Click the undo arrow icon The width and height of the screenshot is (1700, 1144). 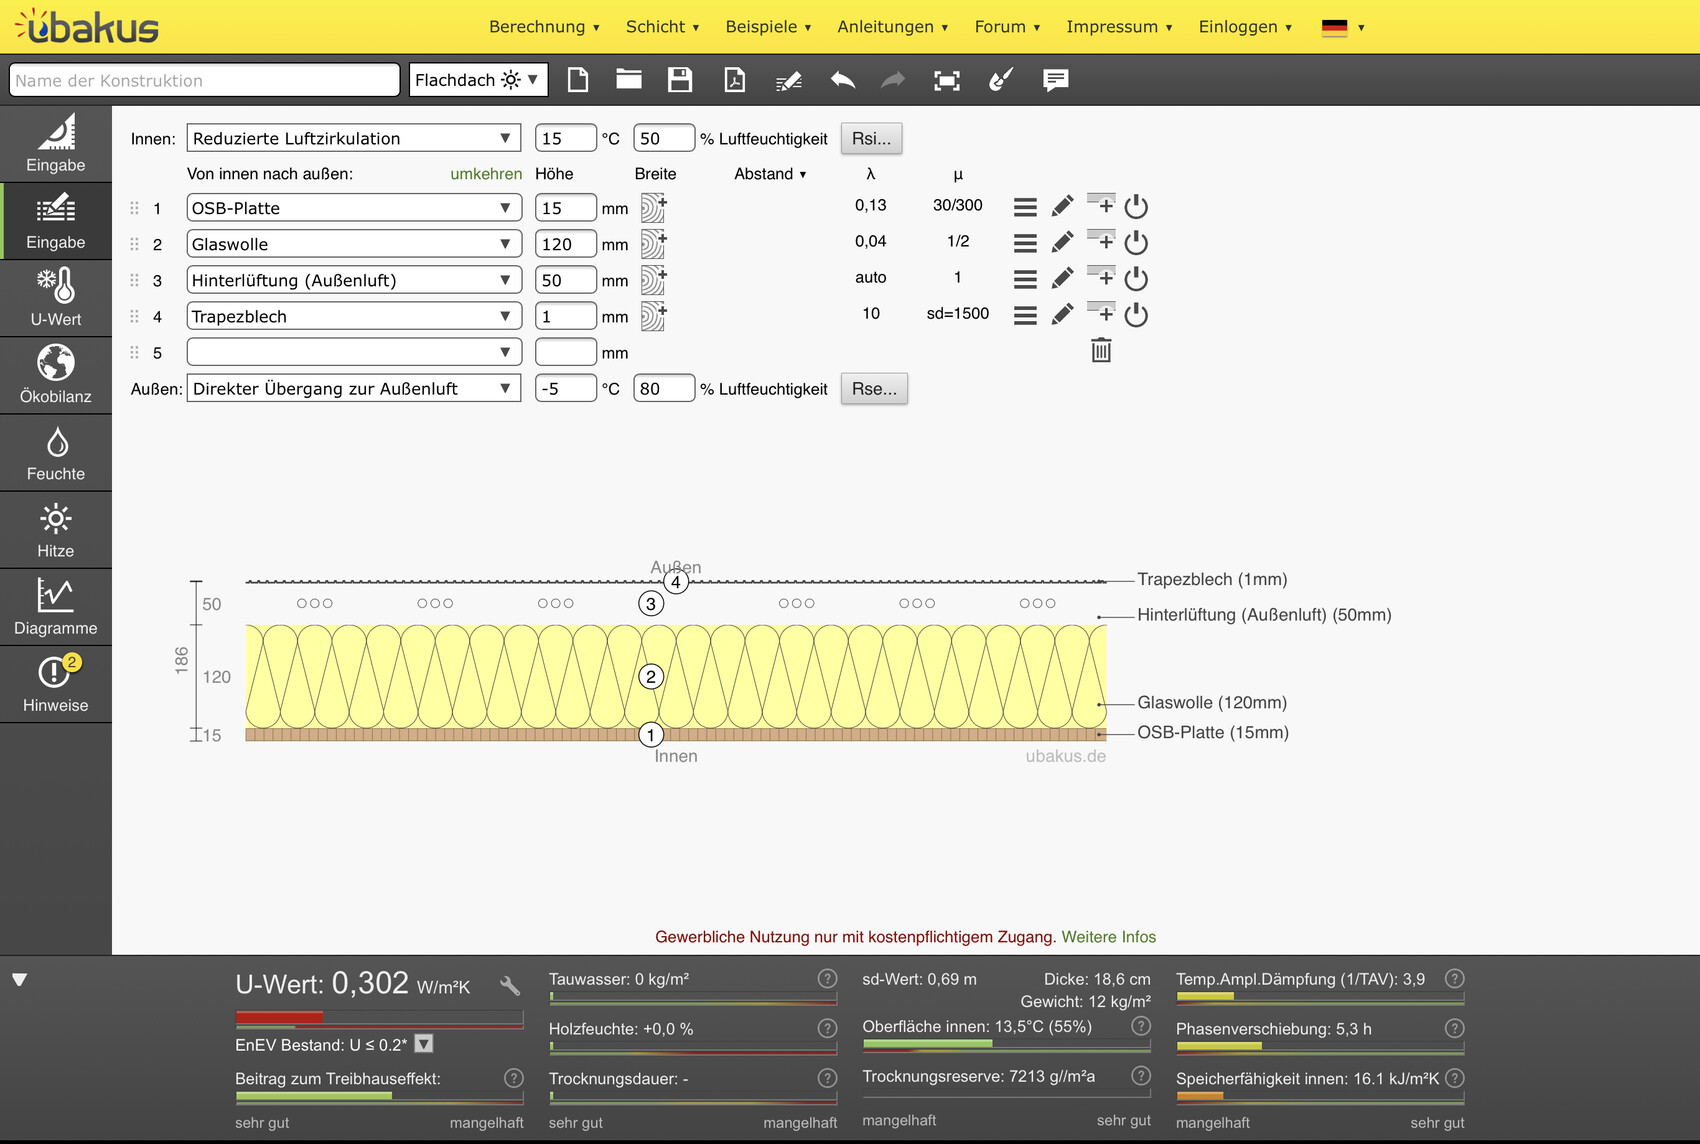(842, 80)
